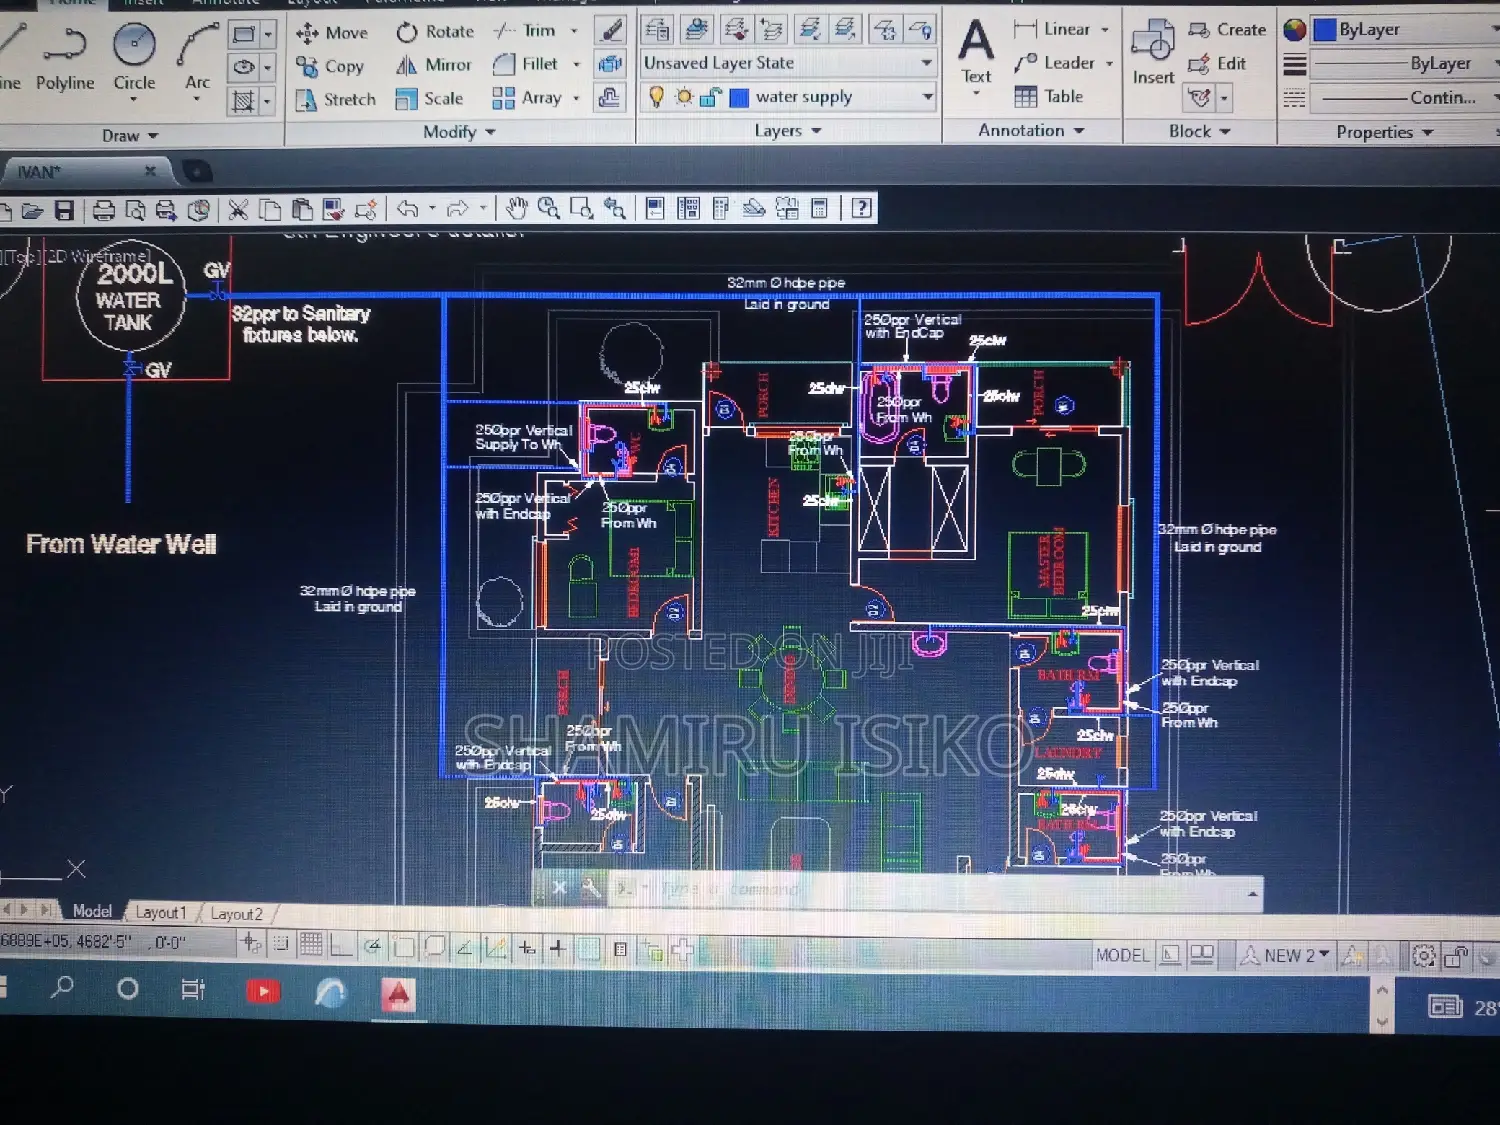Toggle snap mode in status bar
Screen dimensions: 1500x1125
pyautogui.click(x=281, y=943)
